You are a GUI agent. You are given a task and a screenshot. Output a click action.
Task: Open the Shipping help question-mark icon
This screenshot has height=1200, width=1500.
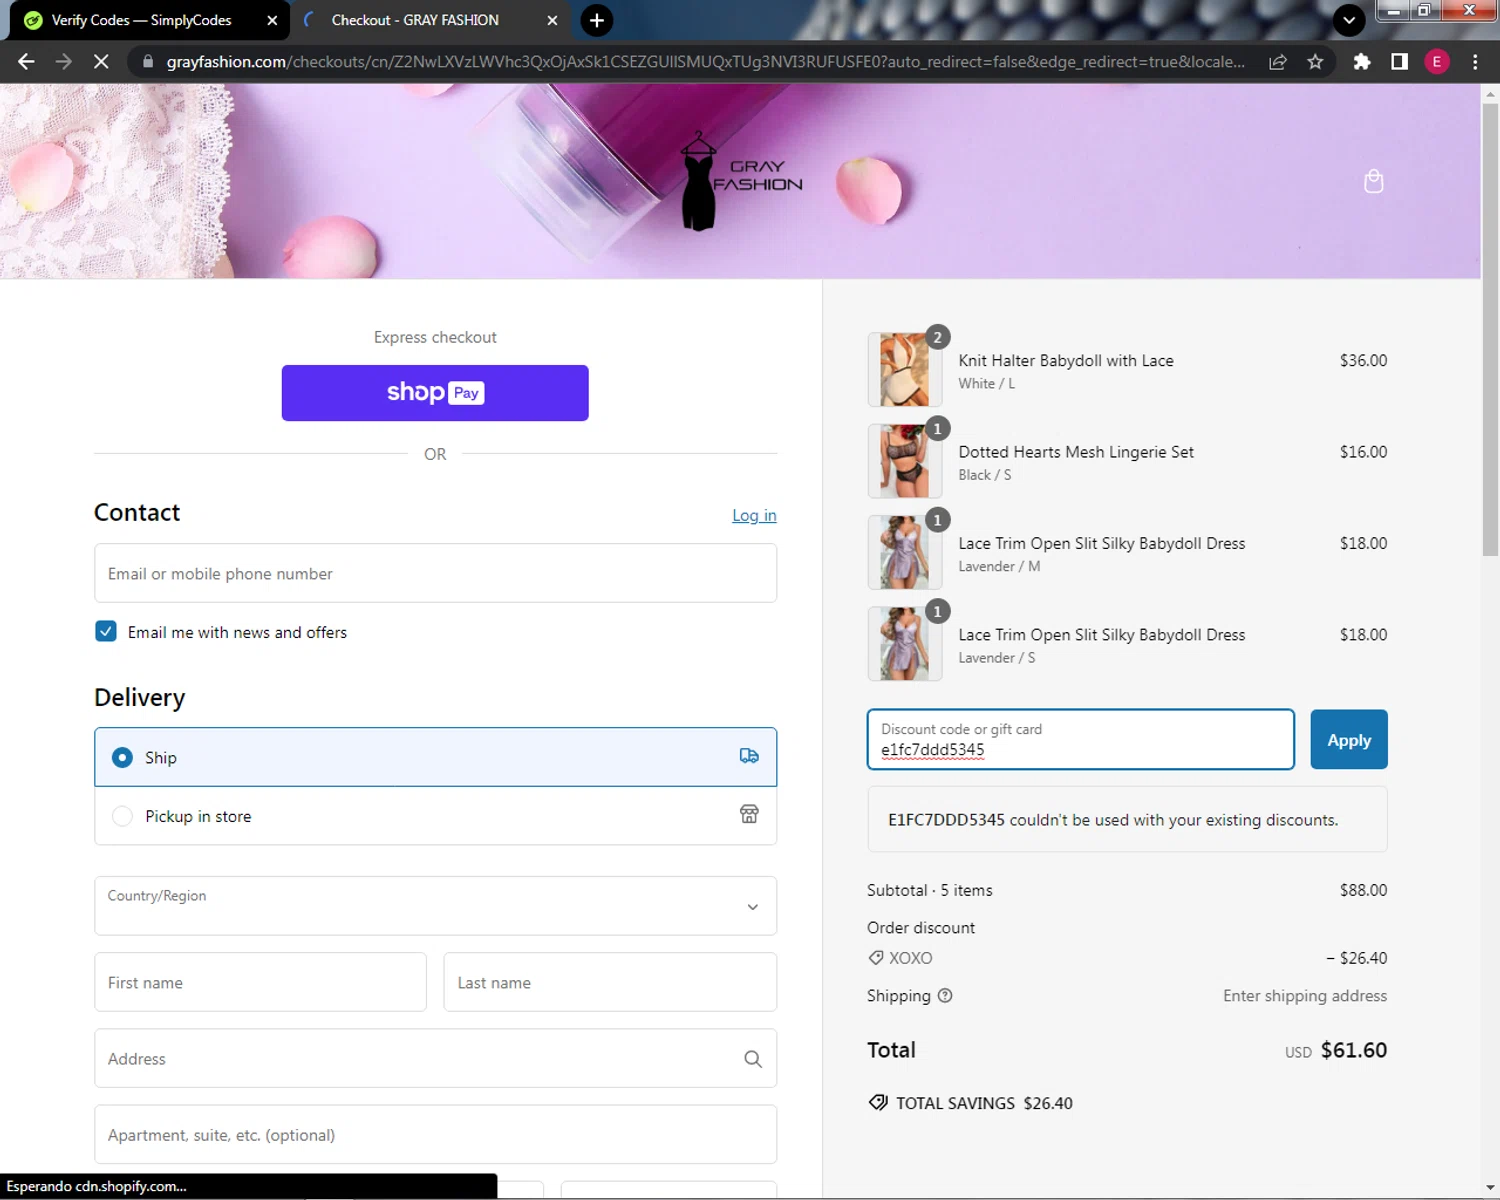pyautogui.click(x=945, y=996)
